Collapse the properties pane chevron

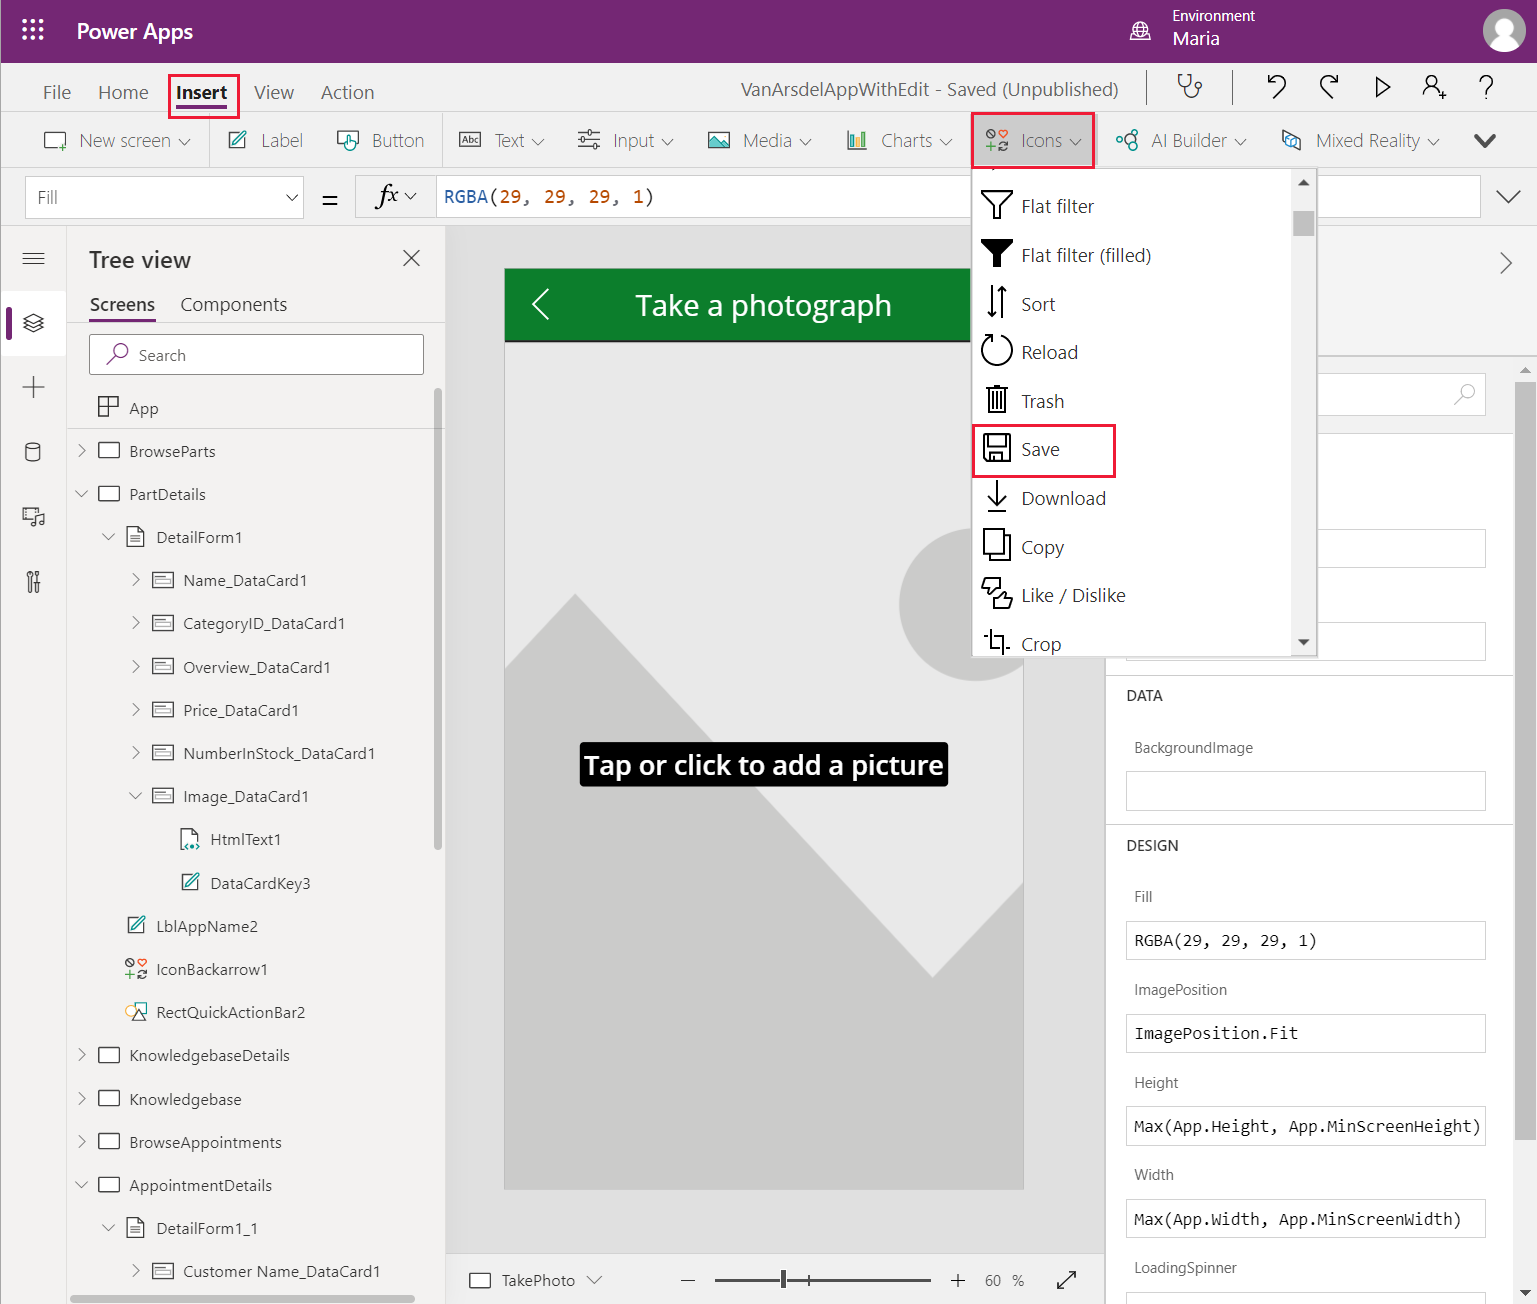(1506, 263)
